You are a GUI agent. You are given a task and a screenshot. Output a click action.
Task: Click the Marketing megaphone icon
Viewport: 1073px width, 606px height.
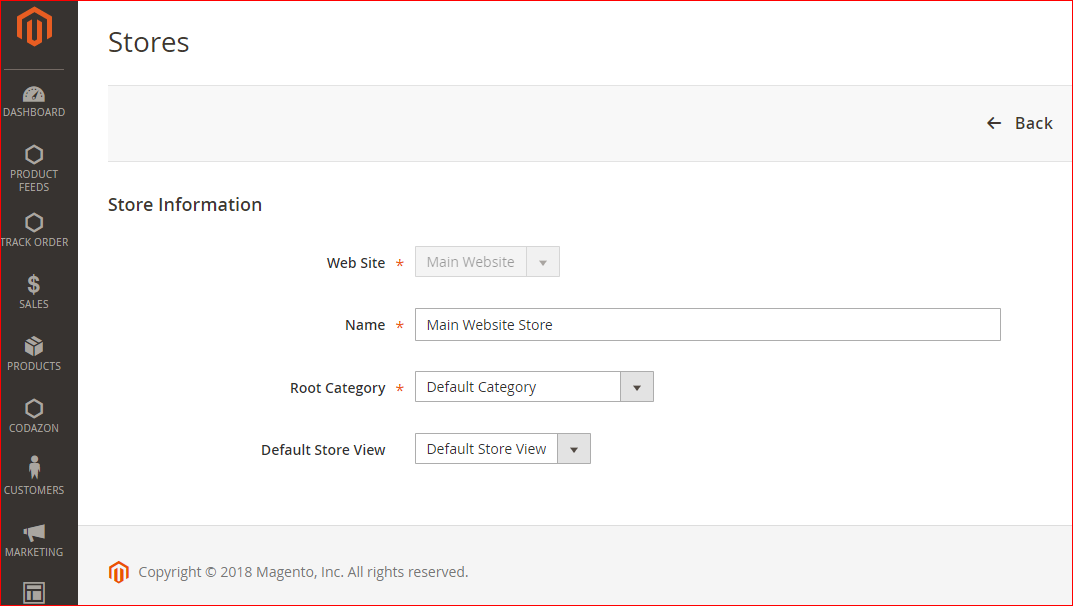(34, 533)
